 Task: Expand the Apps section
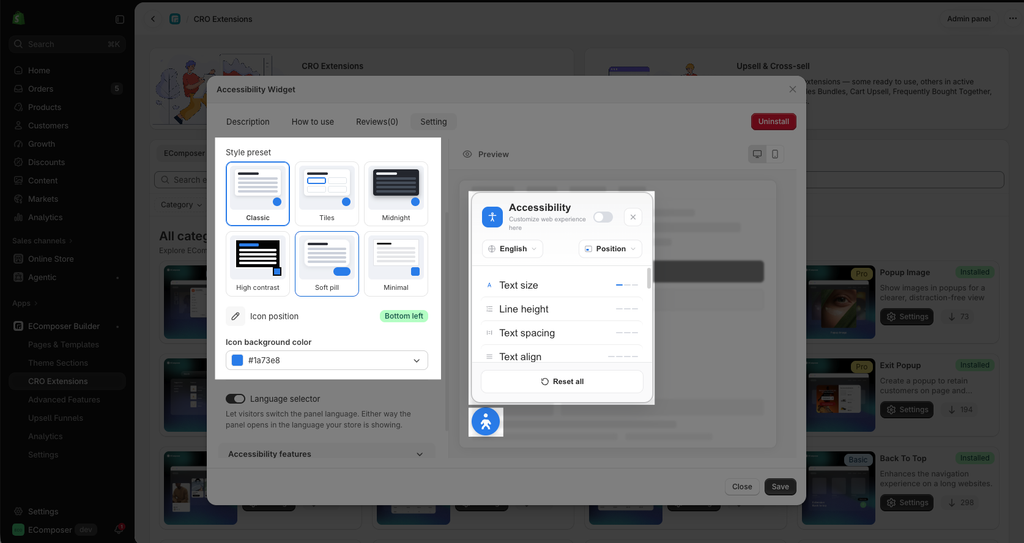coord(25,303)
